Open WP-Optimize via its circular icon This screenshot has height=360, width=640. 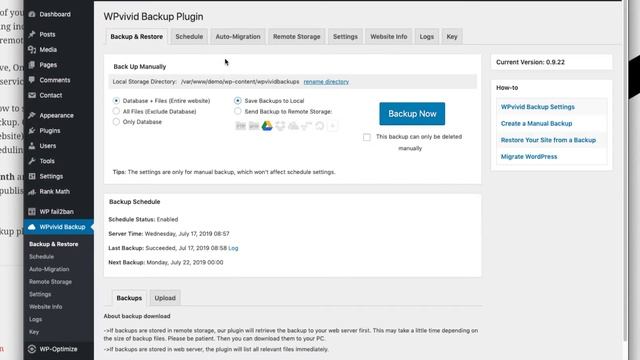32,349
